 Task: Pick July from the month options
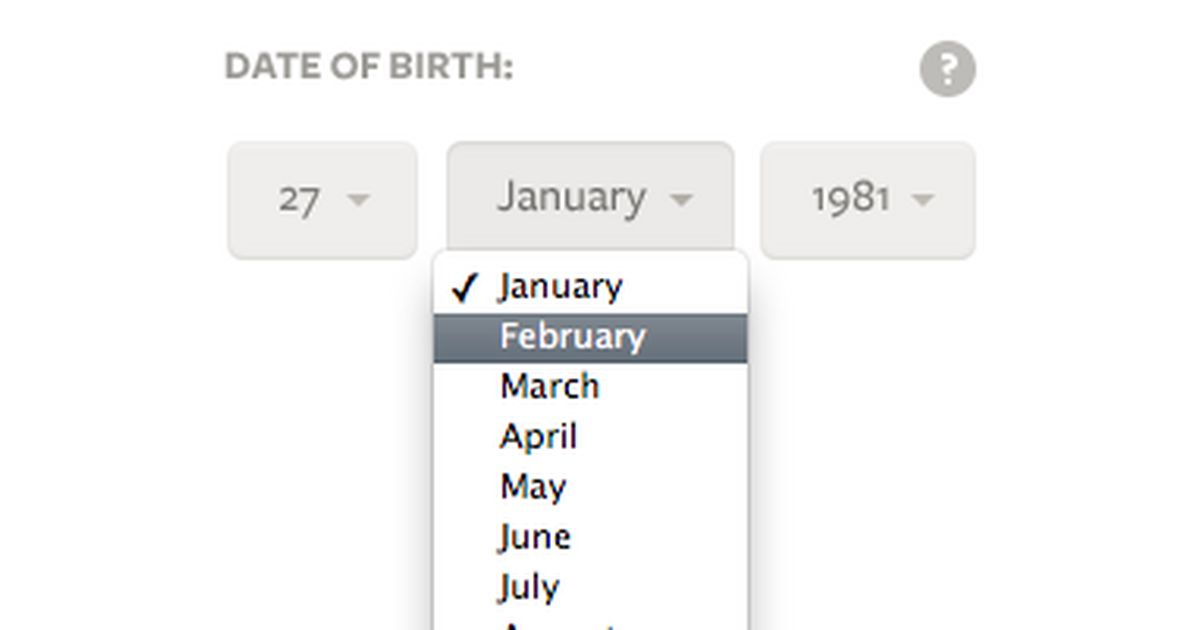529,587
